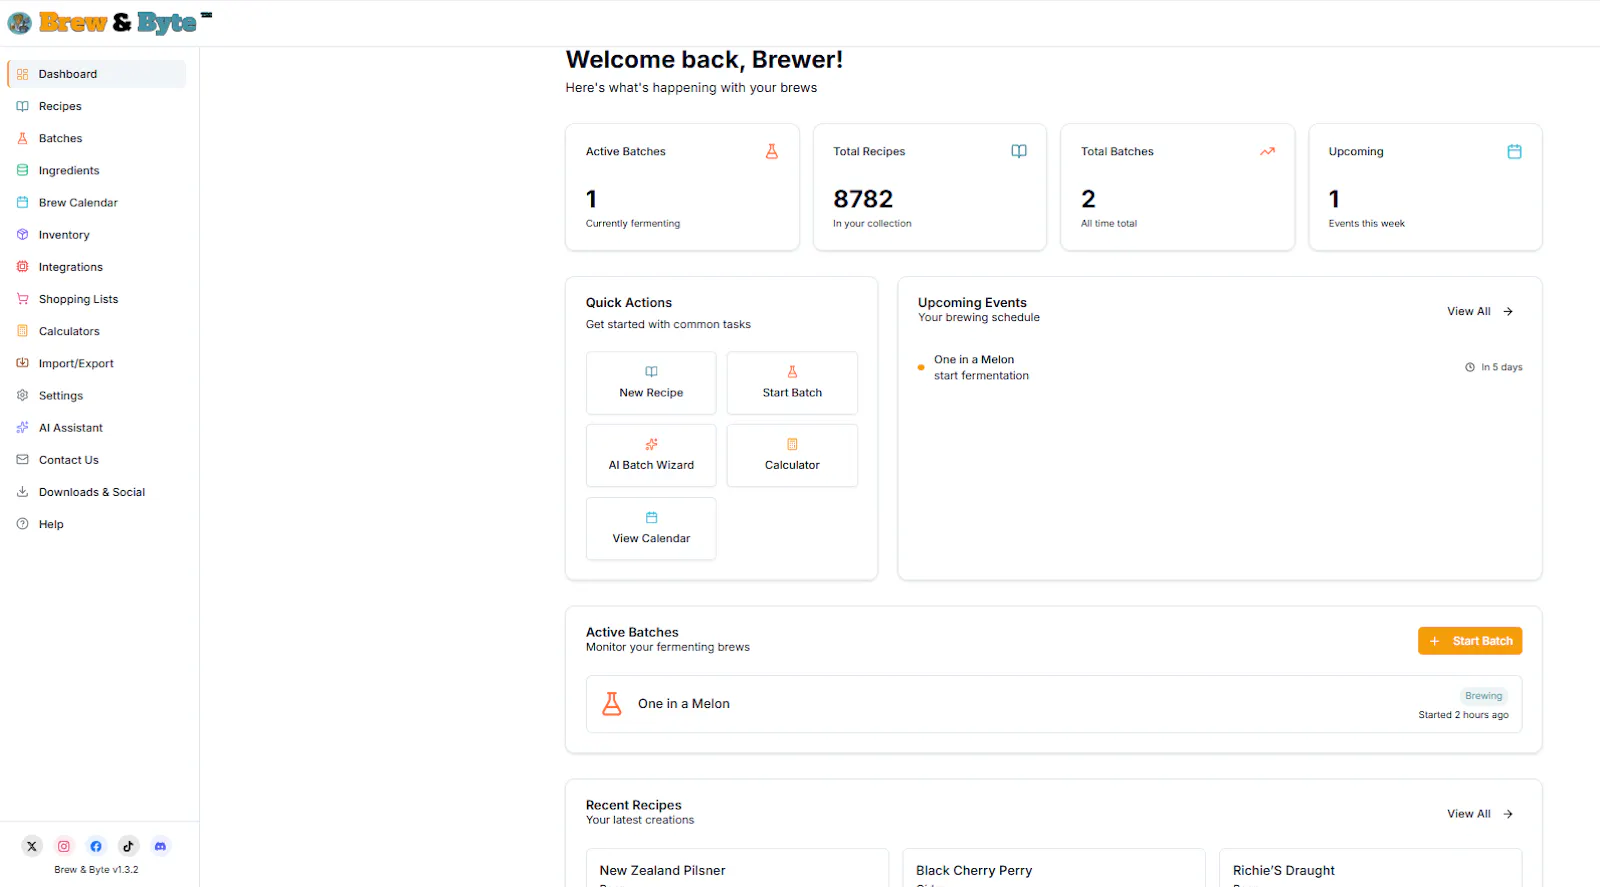Click the trend icon on Total Batches card
Image resolution: width=1600 pixels, height=887 pixels.
click(1267, 151)
